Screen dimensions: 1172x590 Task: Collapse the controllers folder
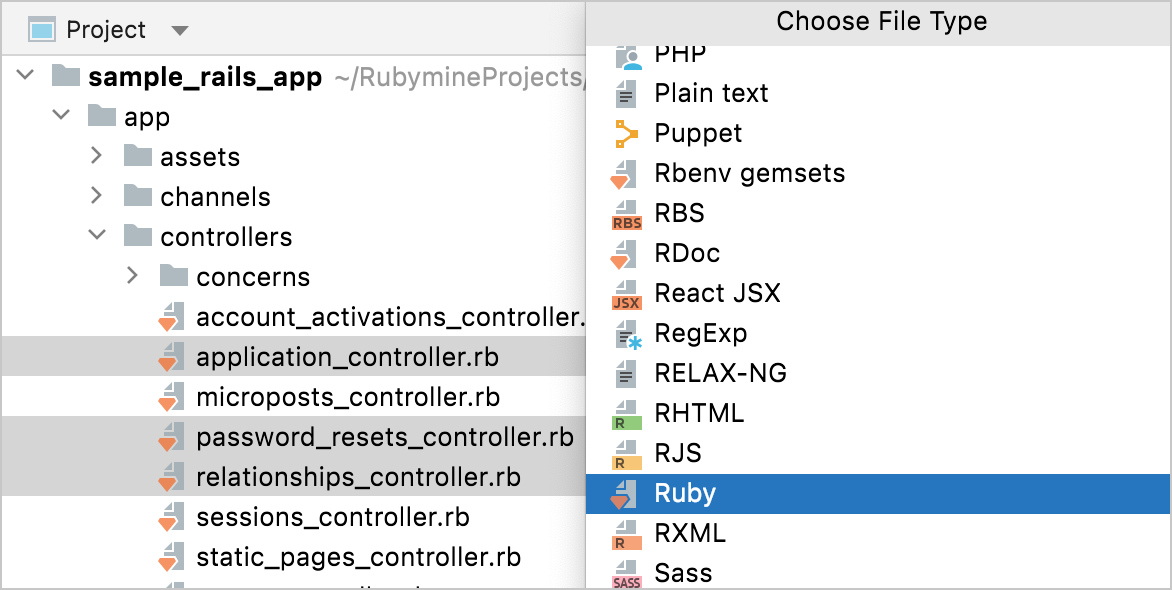click(97, 236)
